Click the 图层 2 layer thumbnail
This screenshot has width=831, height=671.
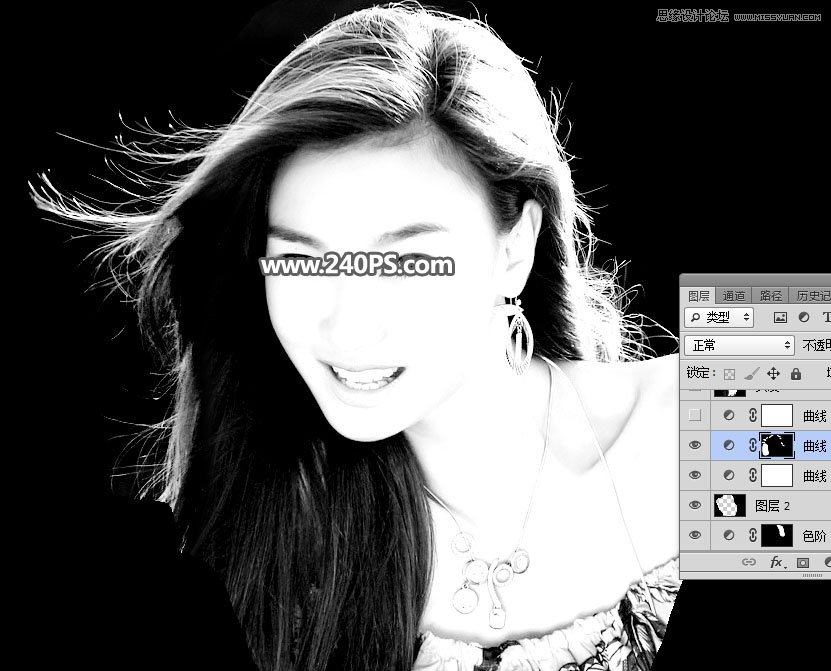pos(728,506)
